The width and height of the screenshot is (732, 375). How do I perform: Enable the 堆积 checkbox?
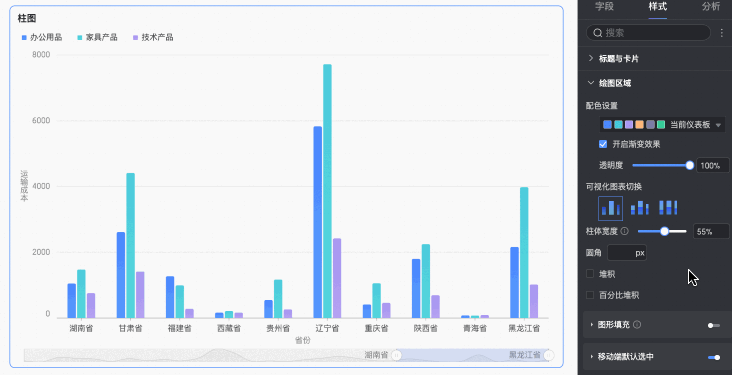[x=590, y=274]
